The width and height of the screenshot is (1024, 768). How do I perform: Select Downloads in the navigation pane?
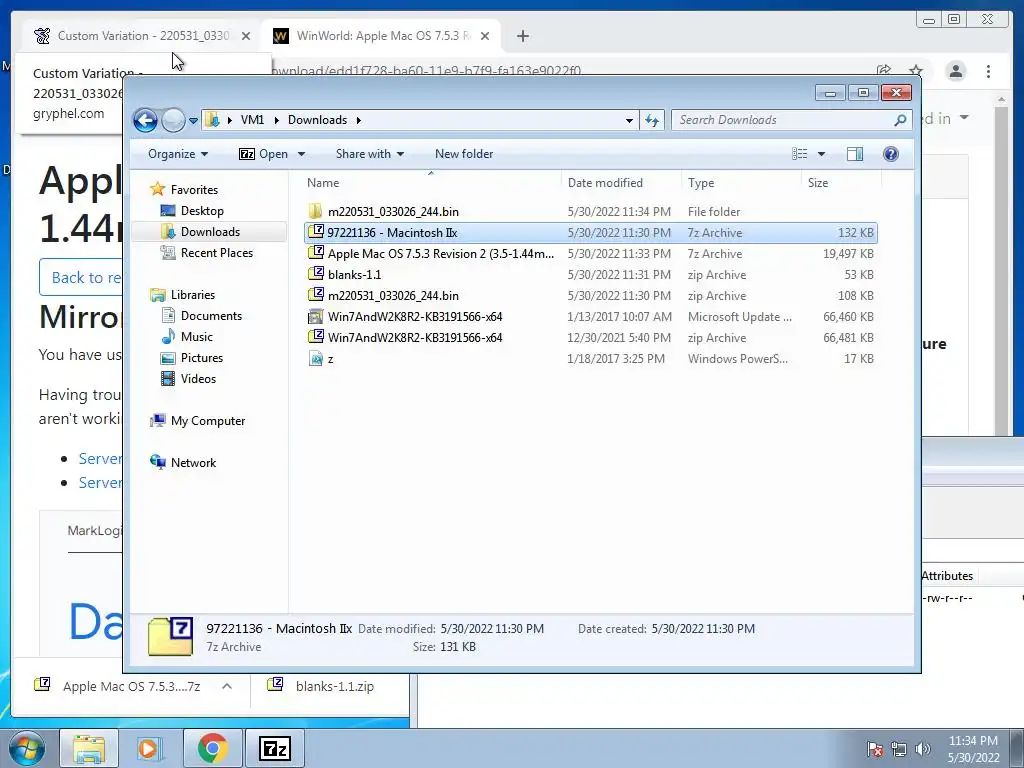(210, 232)
